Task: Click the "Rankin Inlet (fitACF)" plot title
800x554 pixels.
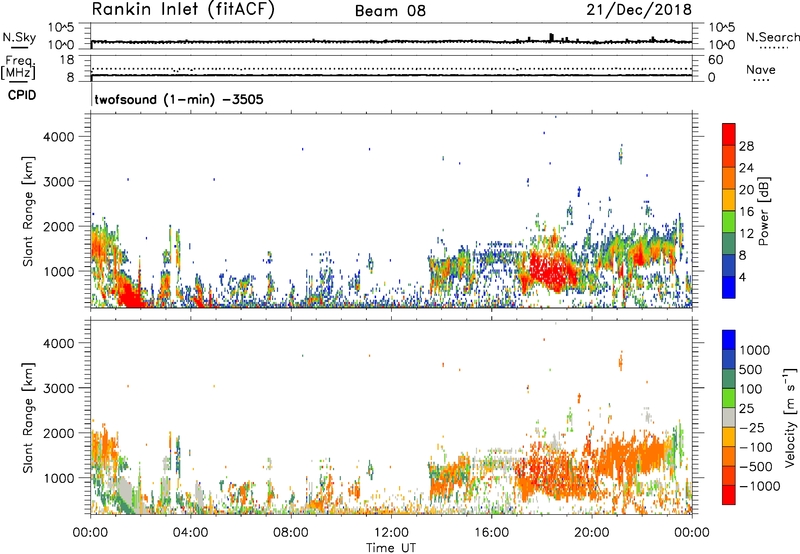Action: click(x=183, y=10)
